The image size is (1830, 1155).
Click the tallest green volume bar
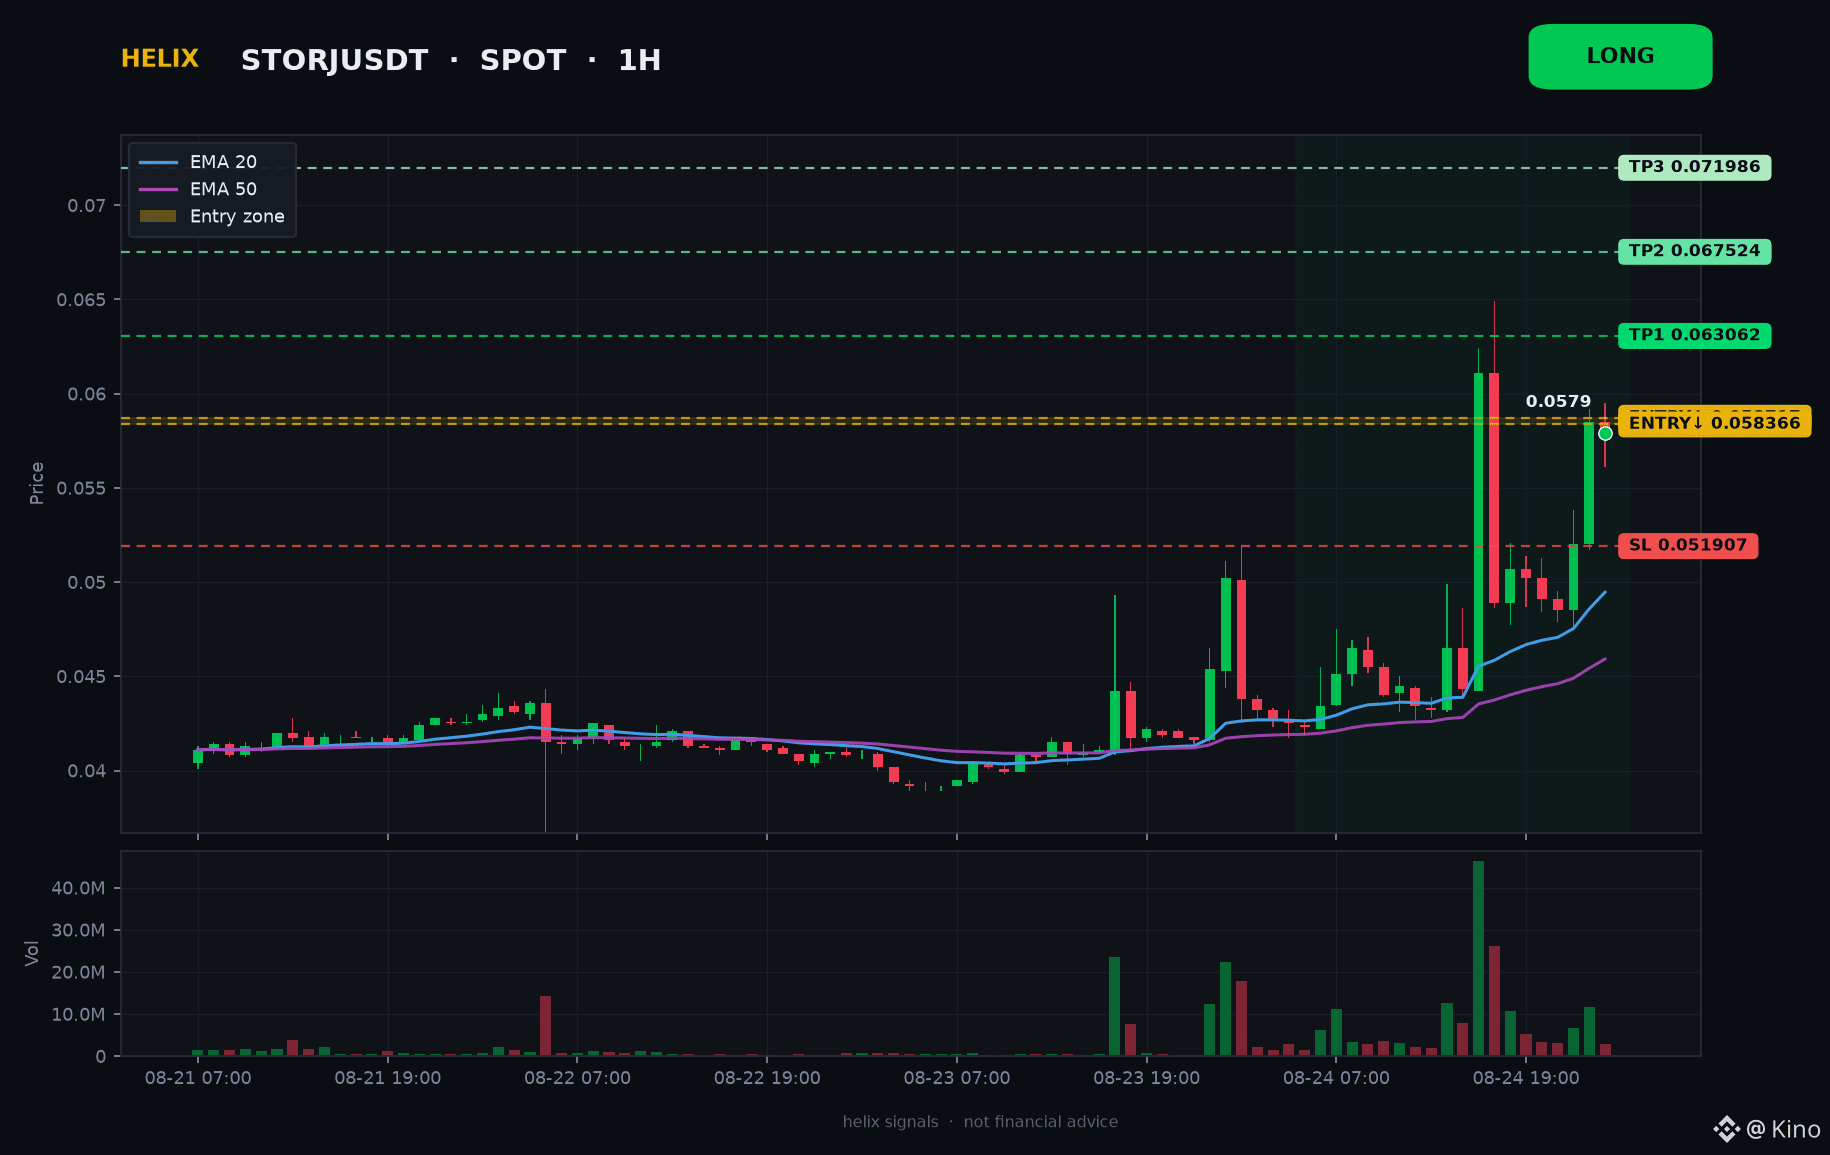tap(1478, 958)
